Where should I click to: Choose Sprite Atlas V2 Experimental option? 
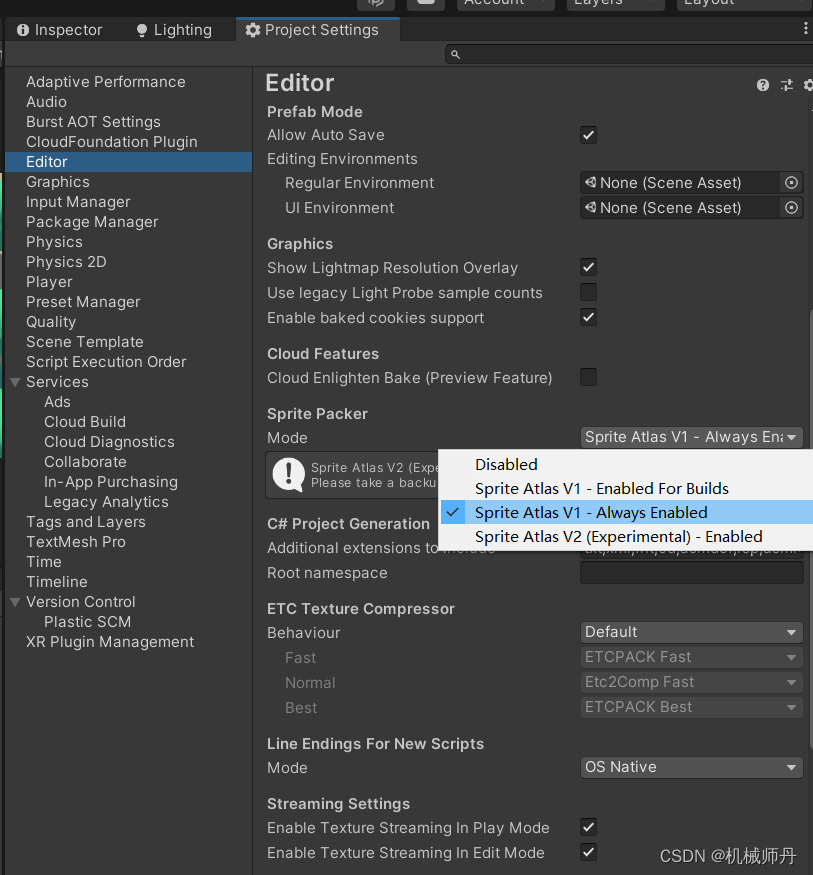point(627,536)
